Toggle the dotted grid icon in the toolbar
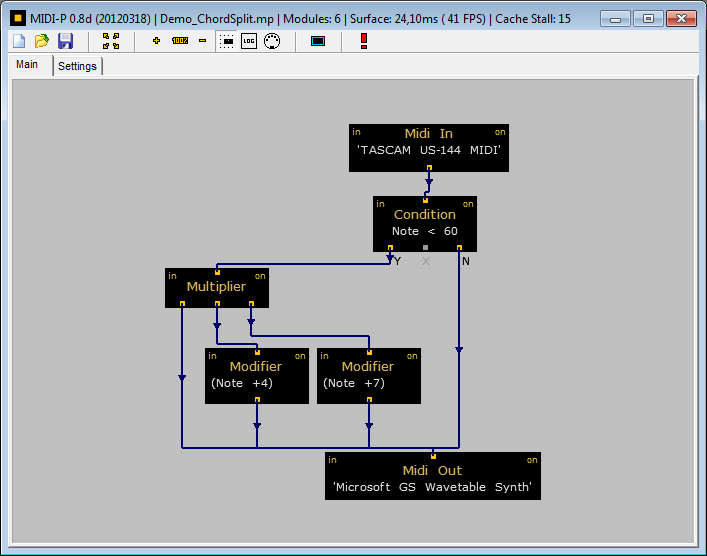The width and height of the screenshot is (707, 556). (226, 41)
